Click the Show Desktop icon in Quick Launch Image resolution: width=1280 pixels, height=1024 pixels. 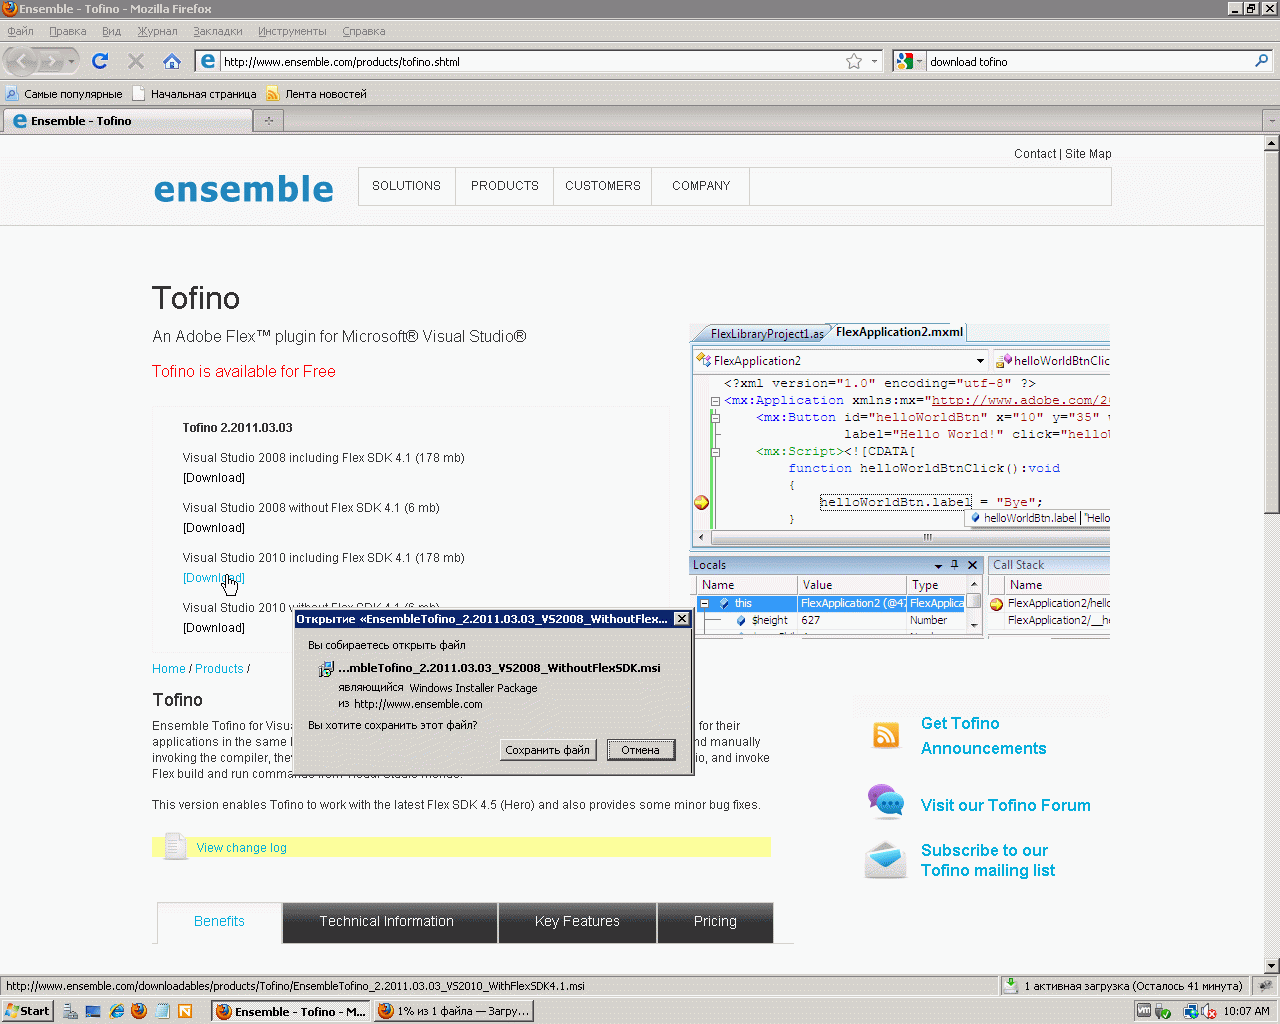93,1011
